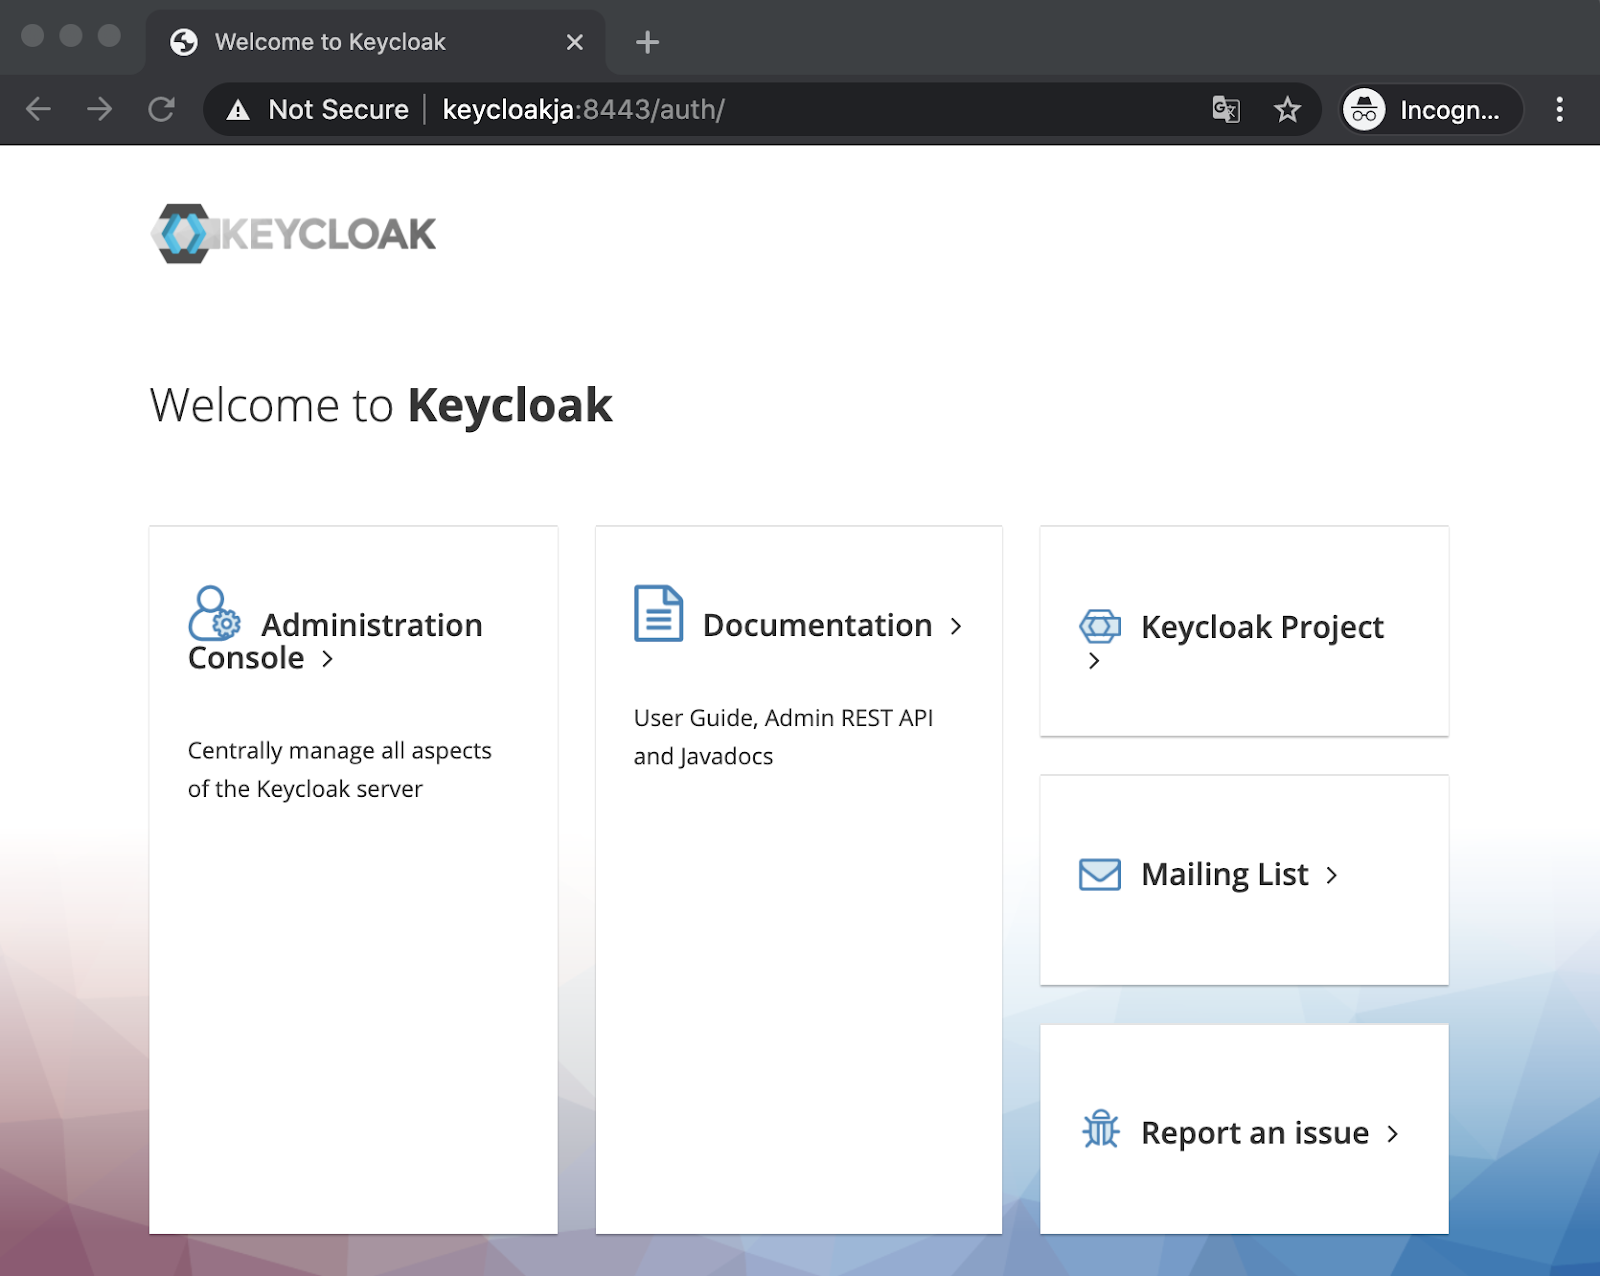This screenshot has width=1600, height=1276.
Task: Click the chevron after Console
Action: pos(327,659)
